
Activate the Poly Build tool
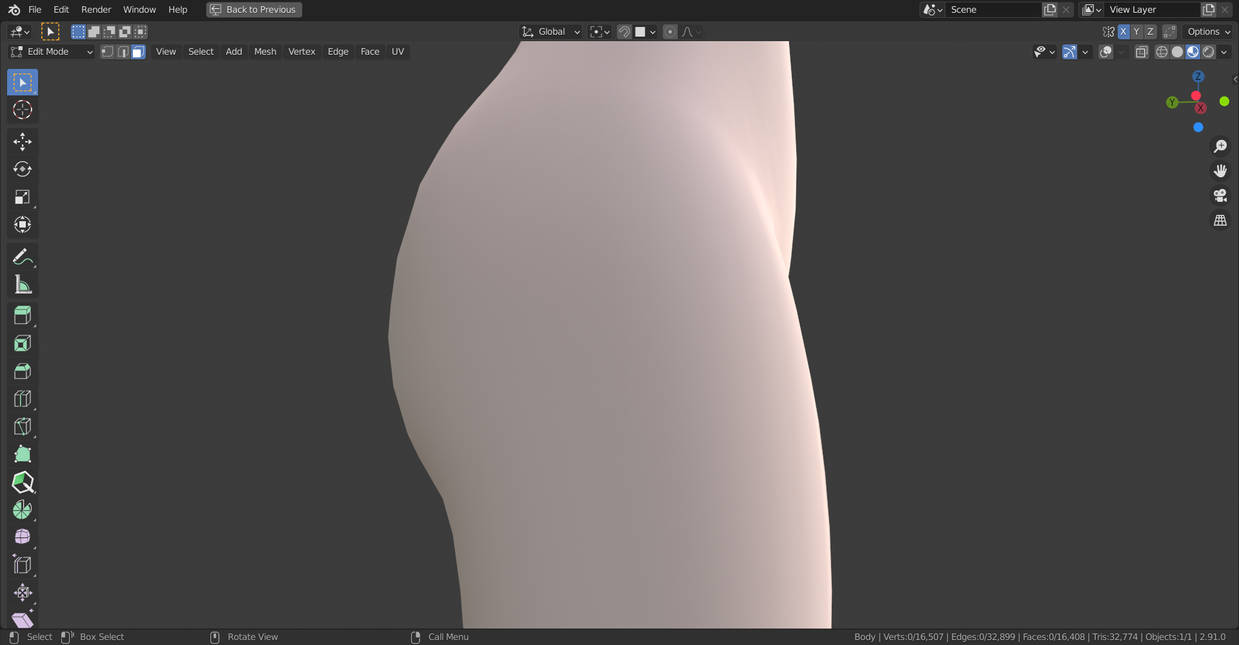tap(22, 454)
